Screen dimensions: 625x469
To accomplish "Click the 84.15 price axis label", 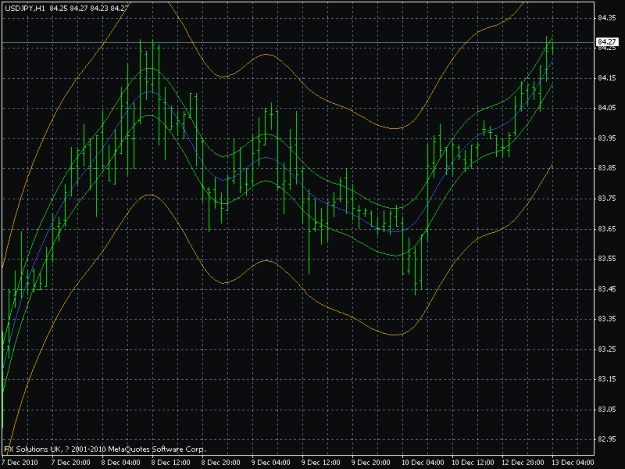I will tap(607, 78).
